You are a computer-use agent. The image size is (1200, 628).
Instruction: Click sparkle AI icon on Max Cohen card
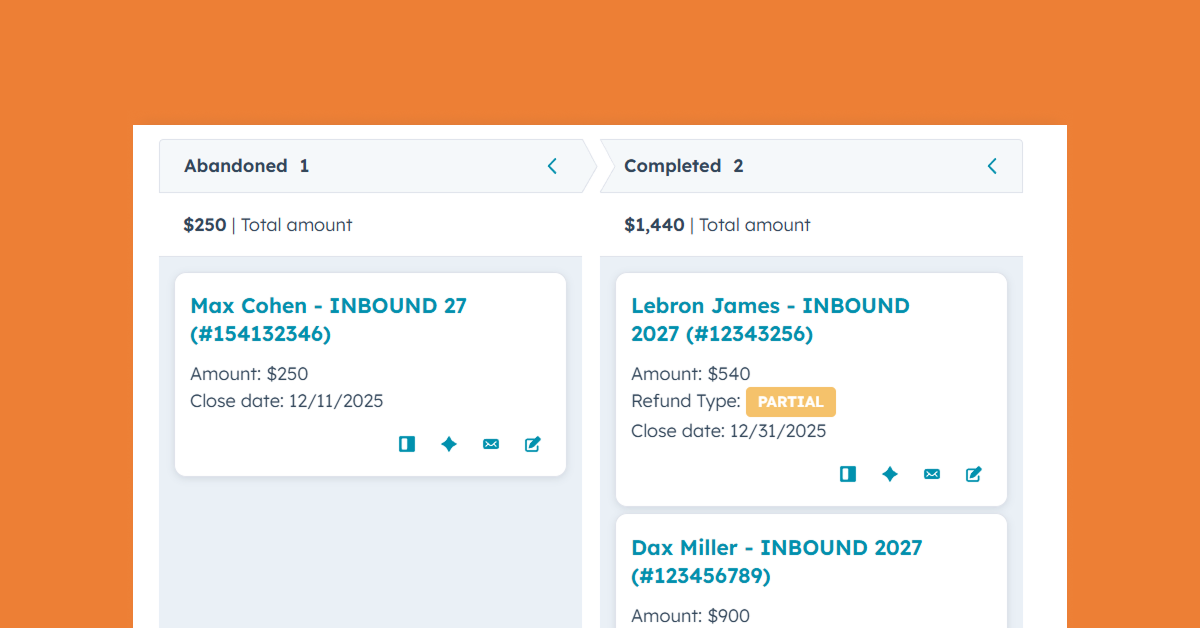click(449, 444)
